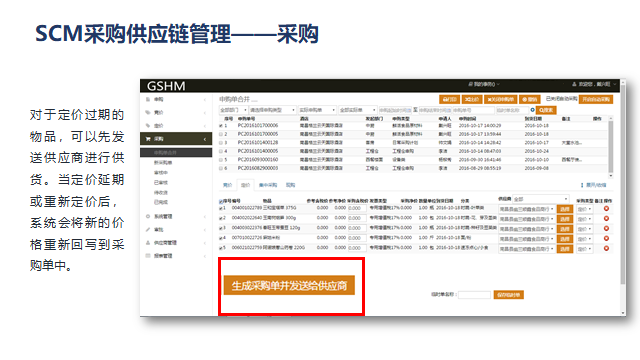Click the user icon in top-right header
This screenshot has width=640, height=360.
pyautogui.click(x=574, y=84)
